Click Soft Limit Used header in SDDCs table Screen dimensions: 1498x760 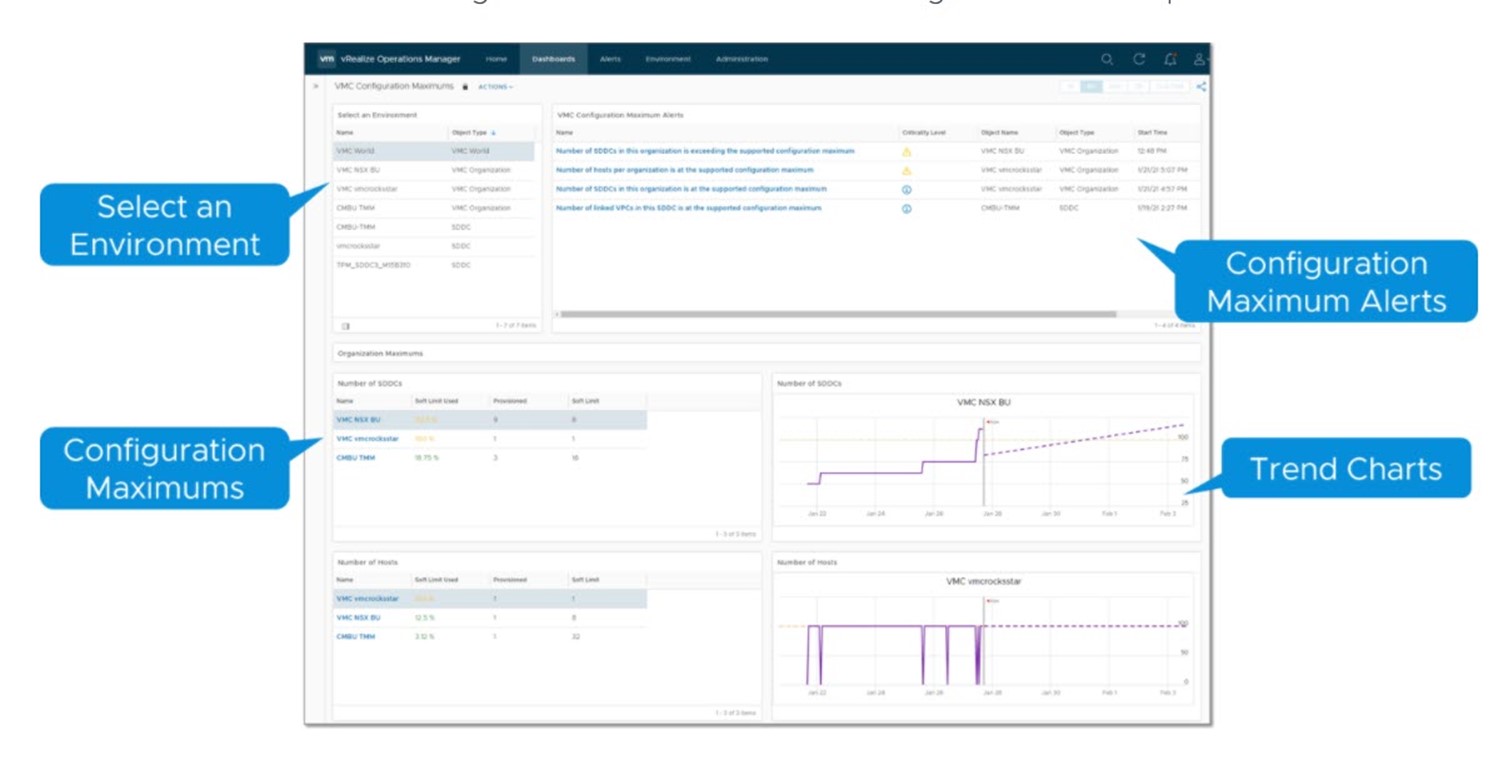pyautogui.click(x=436, y=401)
